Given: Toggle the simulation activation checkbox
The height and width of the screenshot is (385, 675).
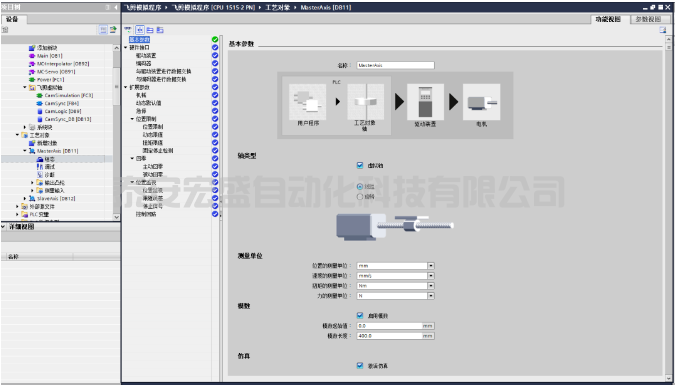Looking at the screenshot, I should (x=360, y=366).
